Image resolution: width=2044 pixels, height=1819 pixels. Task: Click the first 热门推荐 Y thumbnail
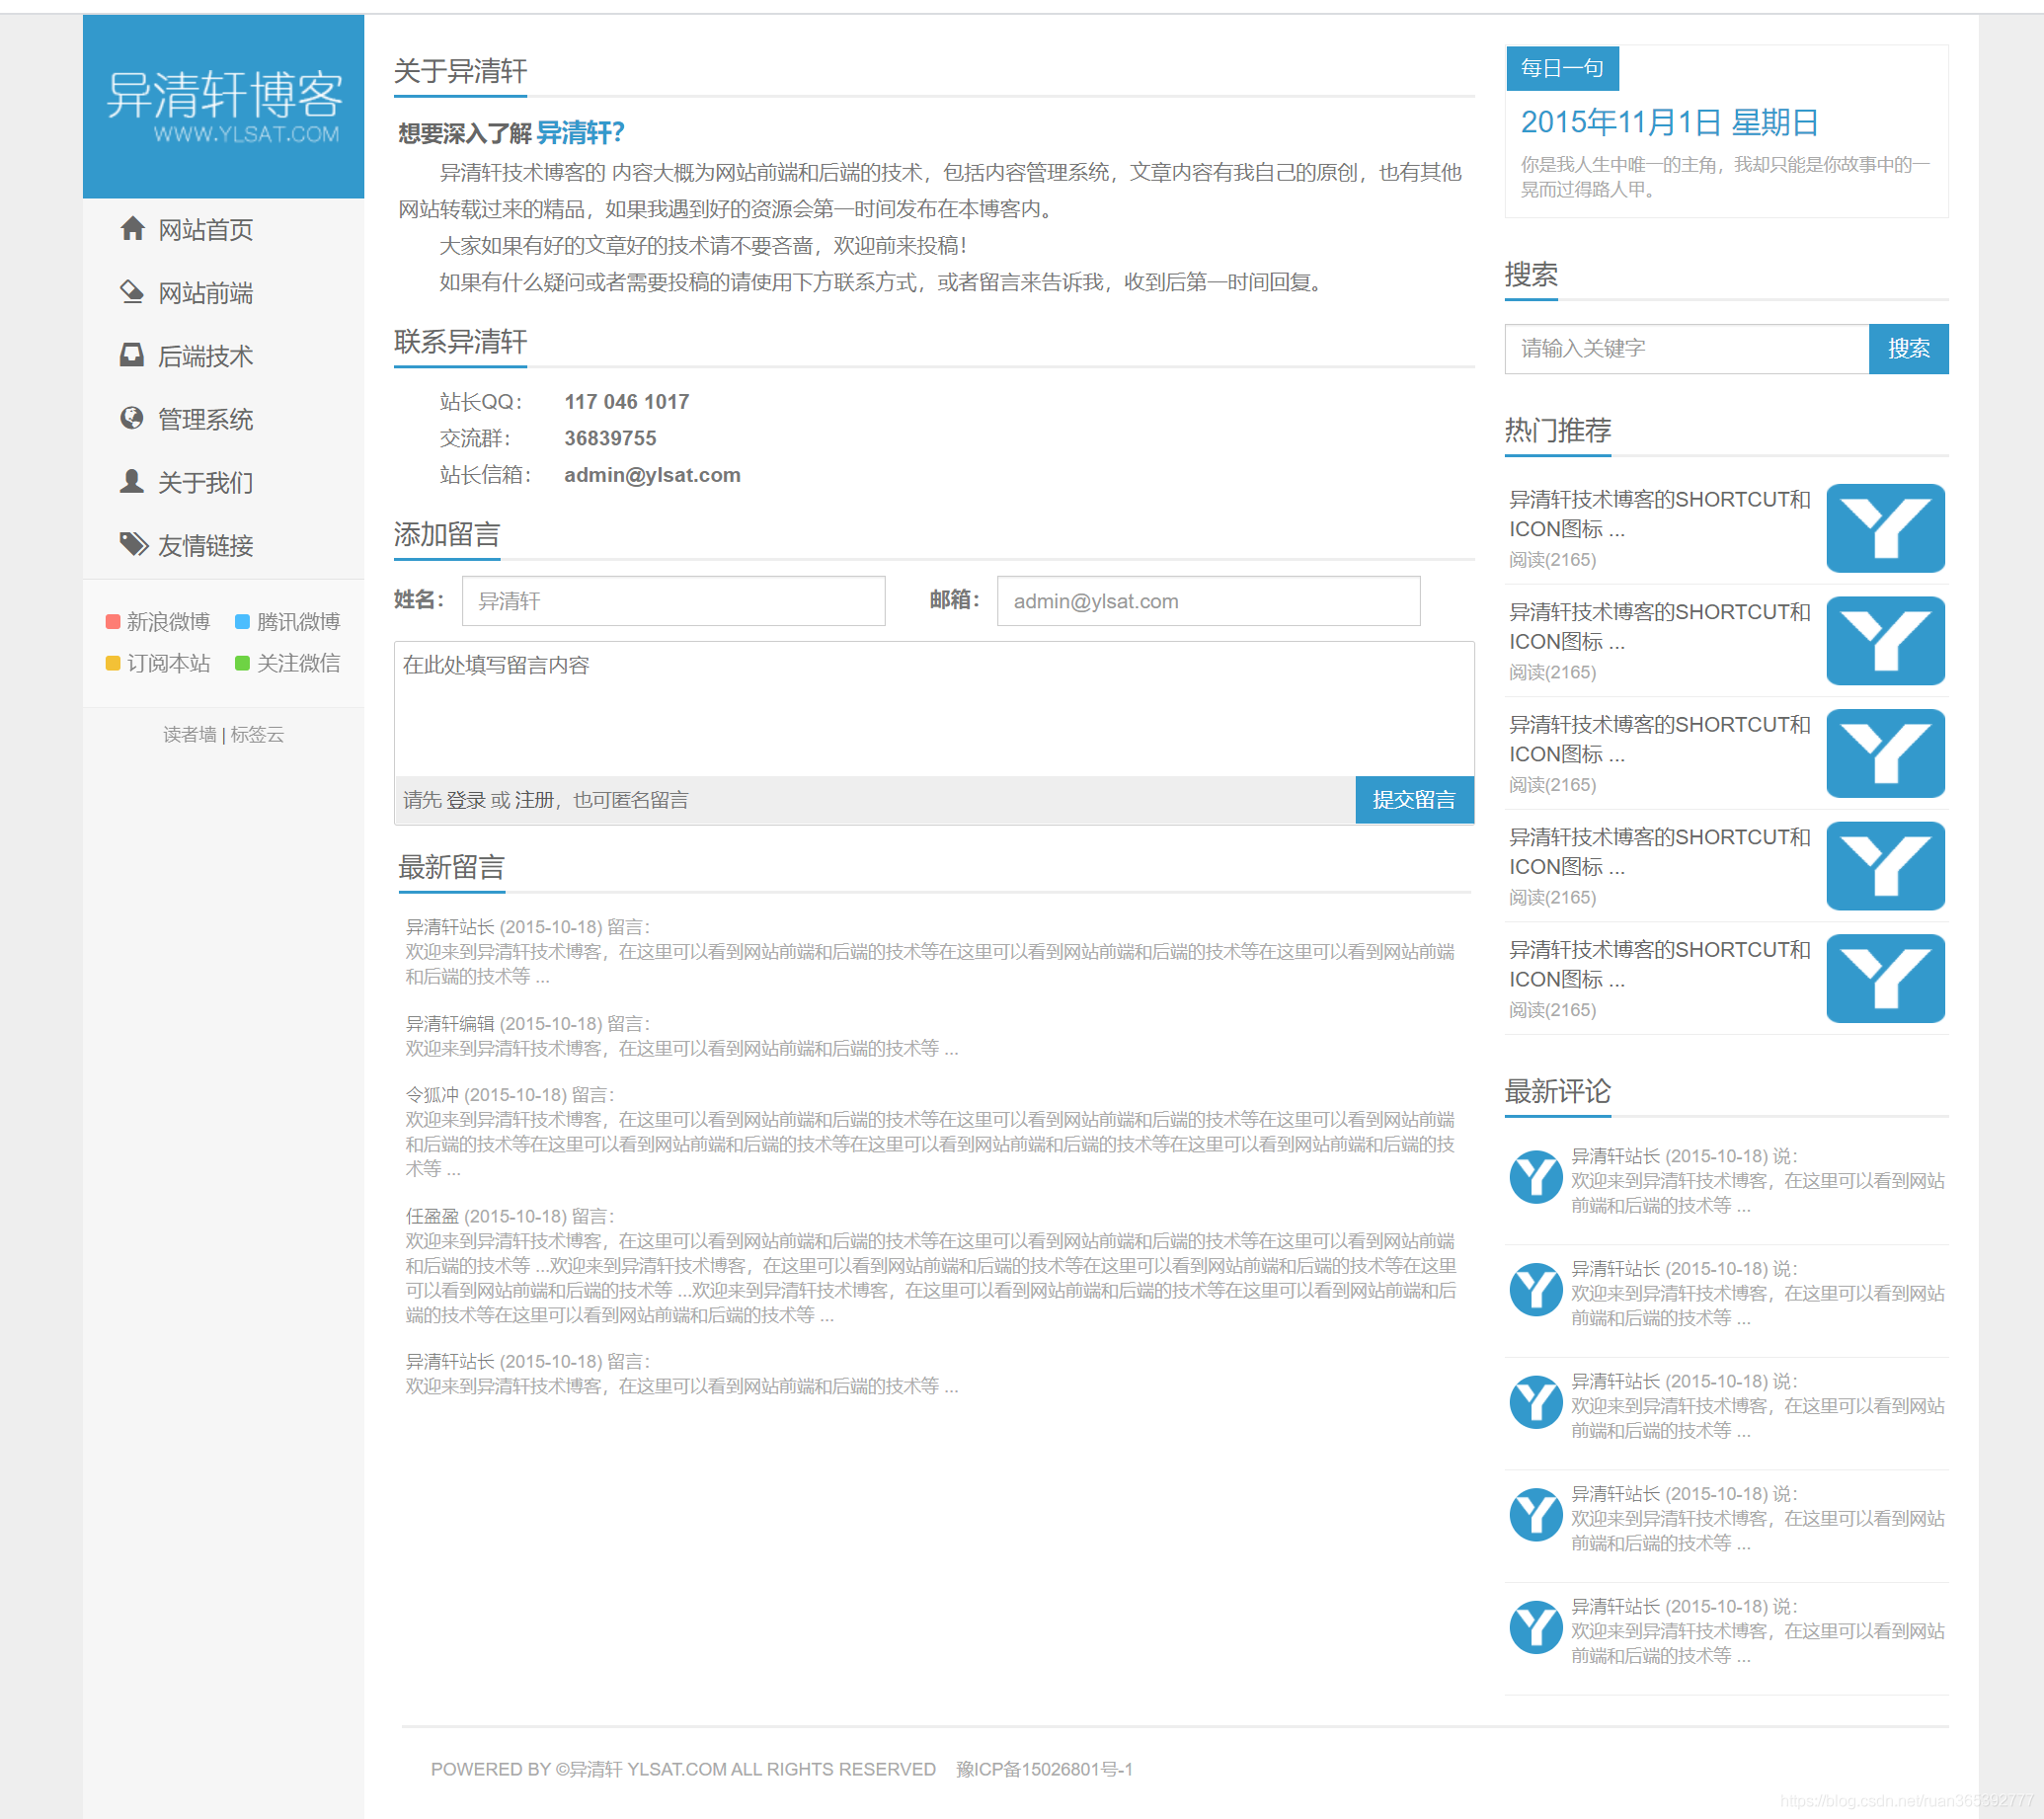point(1885,528)
